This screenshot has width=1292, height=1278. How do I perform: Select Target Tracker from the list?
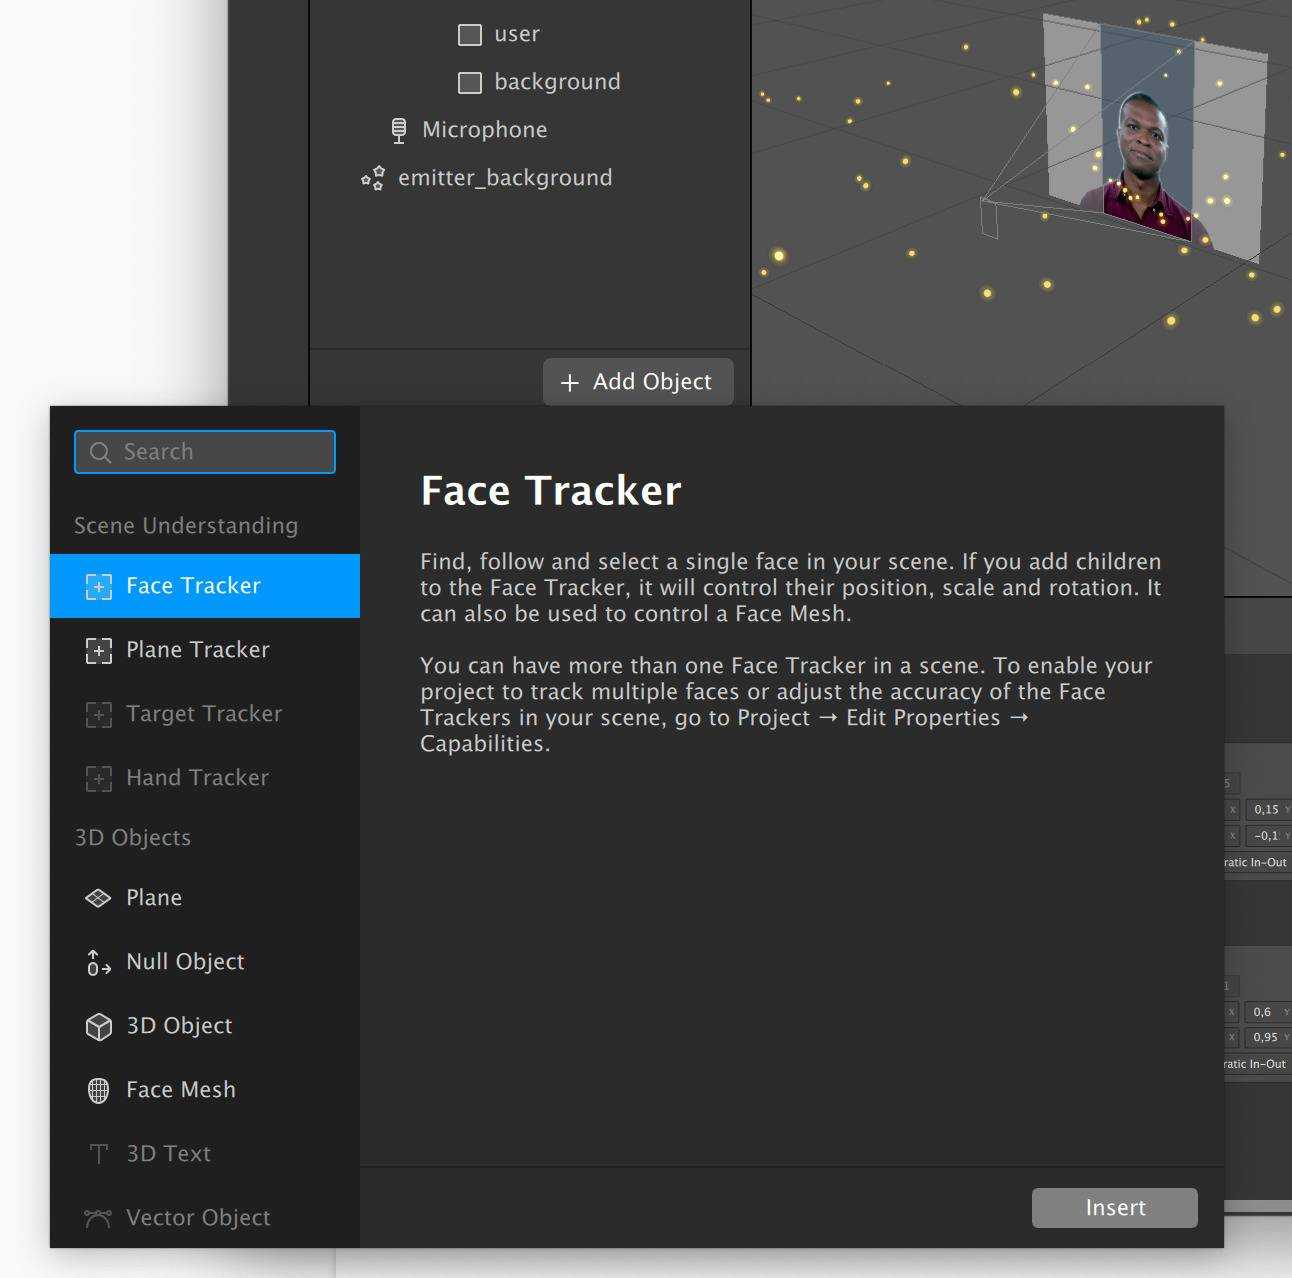[x=204, y=714]
